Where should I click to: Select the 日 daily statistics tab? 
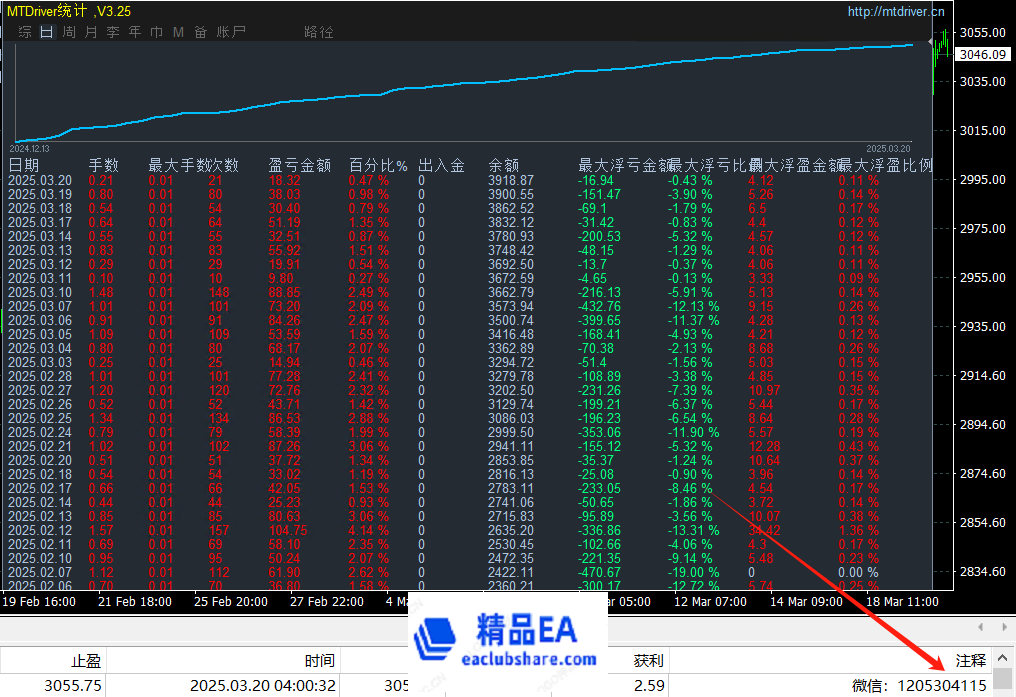coord(47,32)
